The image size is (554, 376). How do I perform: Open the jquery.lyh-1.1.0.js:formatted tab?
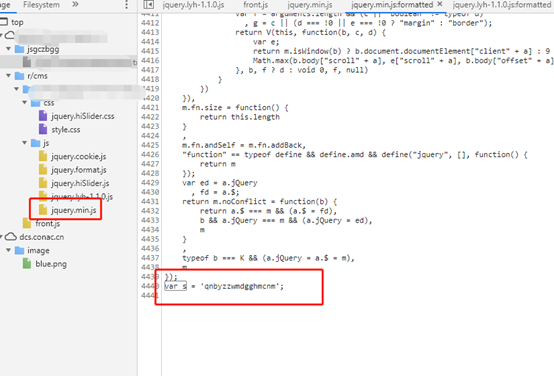(502, 5)
